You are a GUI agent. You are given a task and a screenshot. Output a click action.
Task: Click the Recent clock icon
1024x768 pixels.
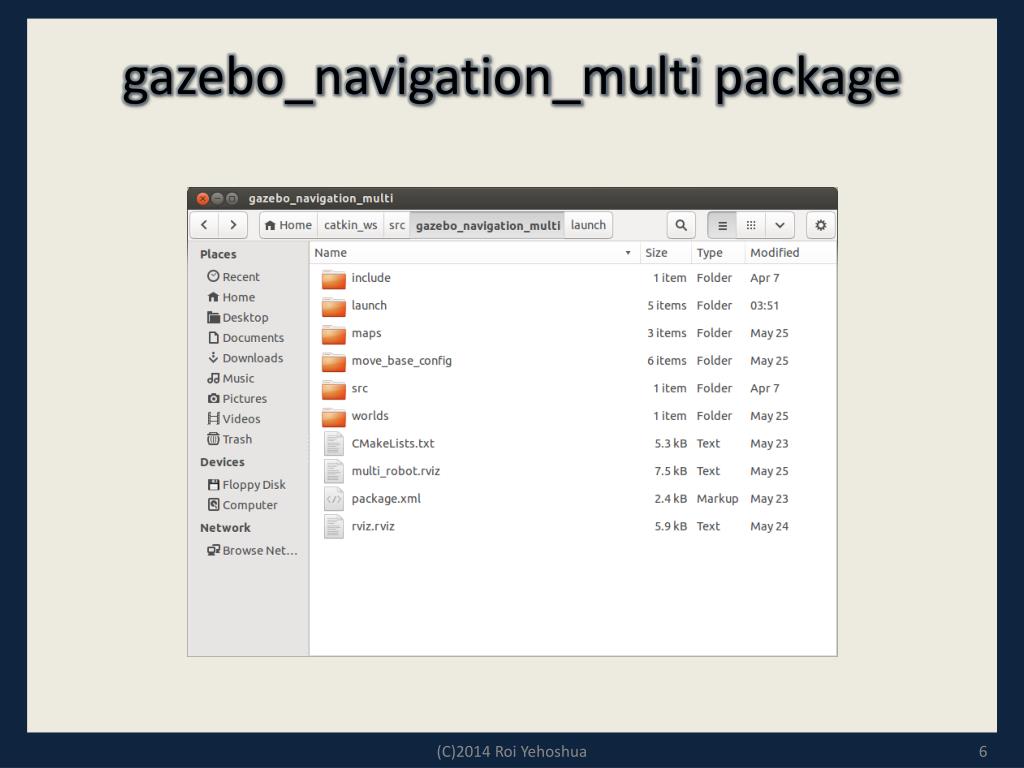coord(213,276)
